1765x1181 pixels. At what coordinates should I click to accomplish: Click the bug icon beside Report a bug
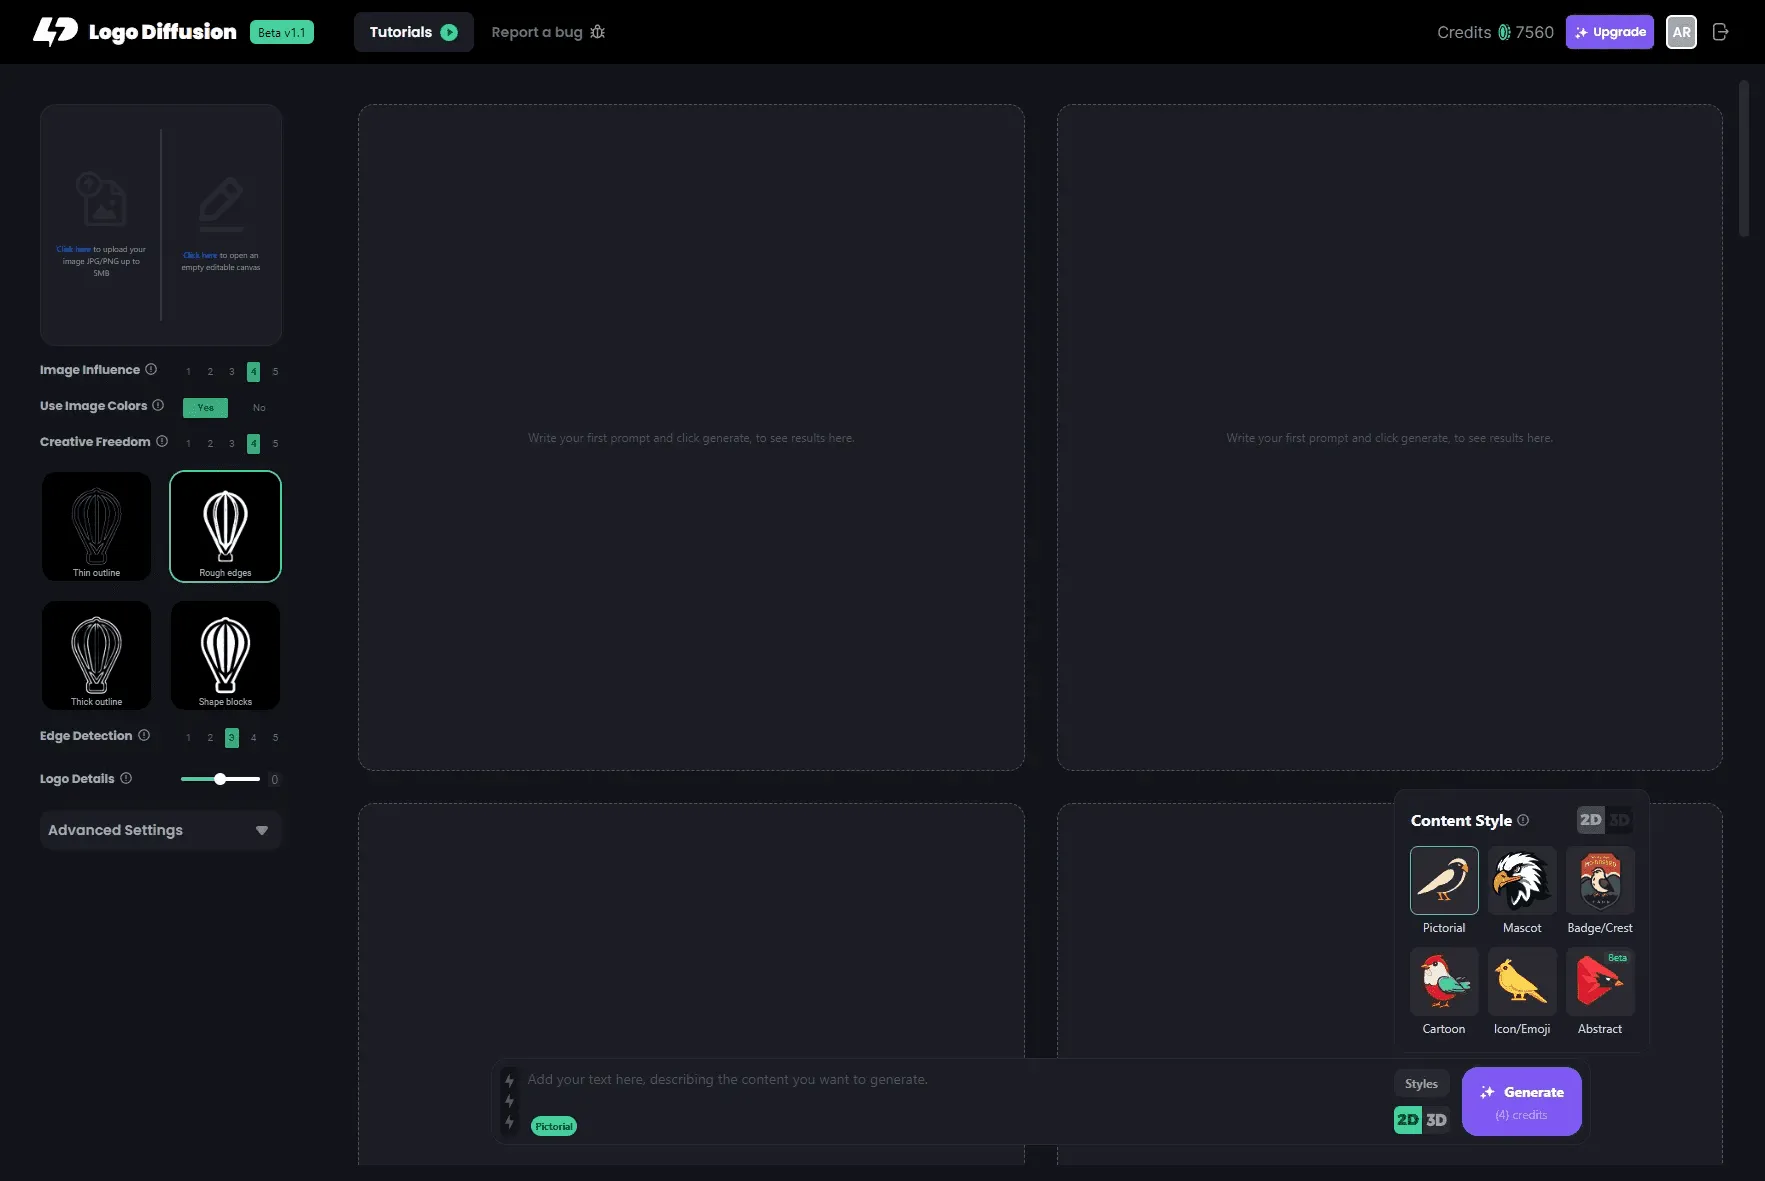pyautogui.click(x=597, y=32)
